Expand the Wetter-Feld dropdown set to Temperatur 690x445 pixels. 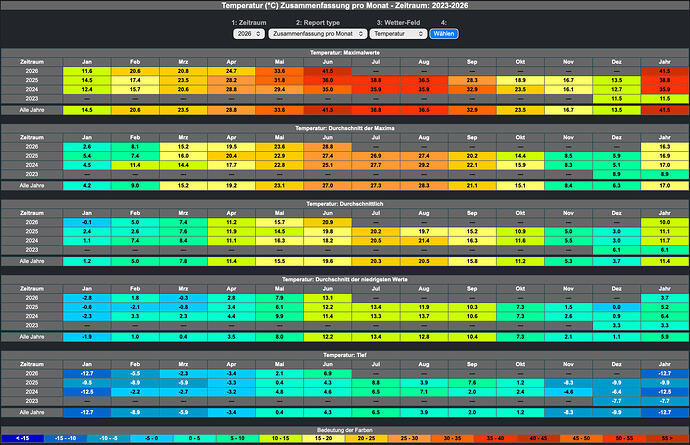click(x=398, y=34)
